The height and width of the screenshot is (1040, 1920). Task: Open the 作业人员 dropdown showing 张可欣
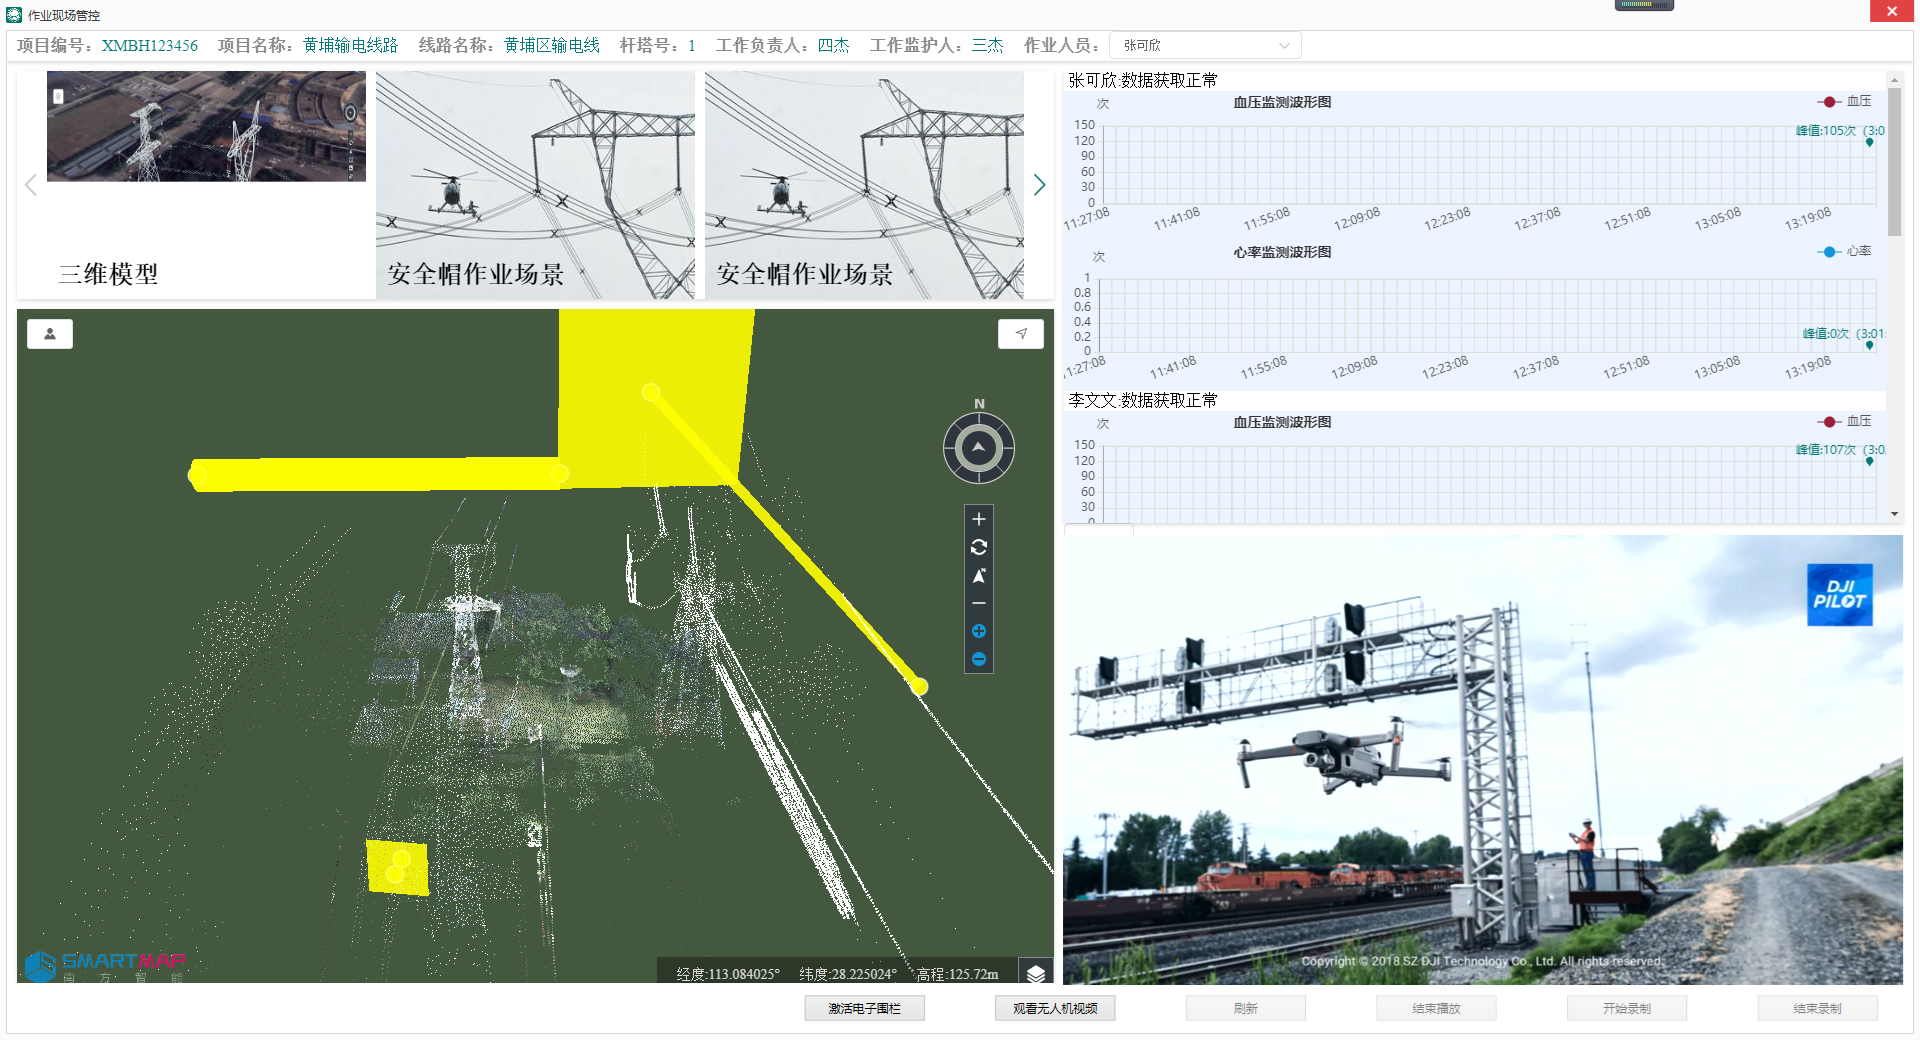1205,46
